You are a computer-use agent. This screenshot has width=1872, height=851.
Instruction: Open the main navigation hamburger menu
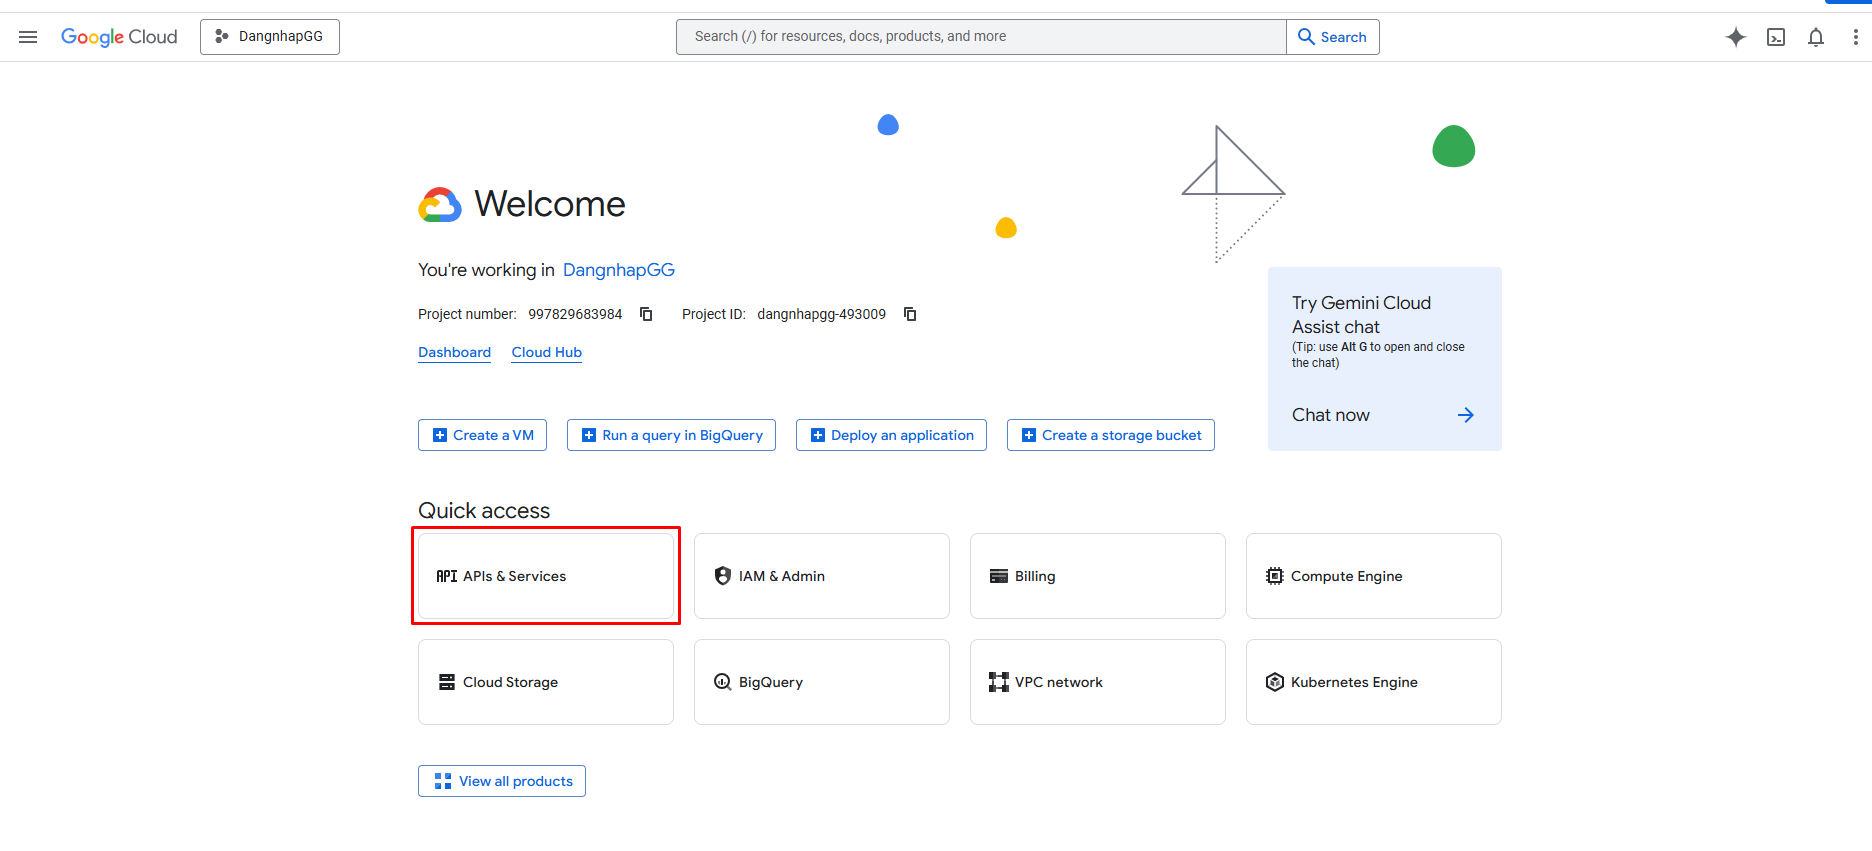28,37
